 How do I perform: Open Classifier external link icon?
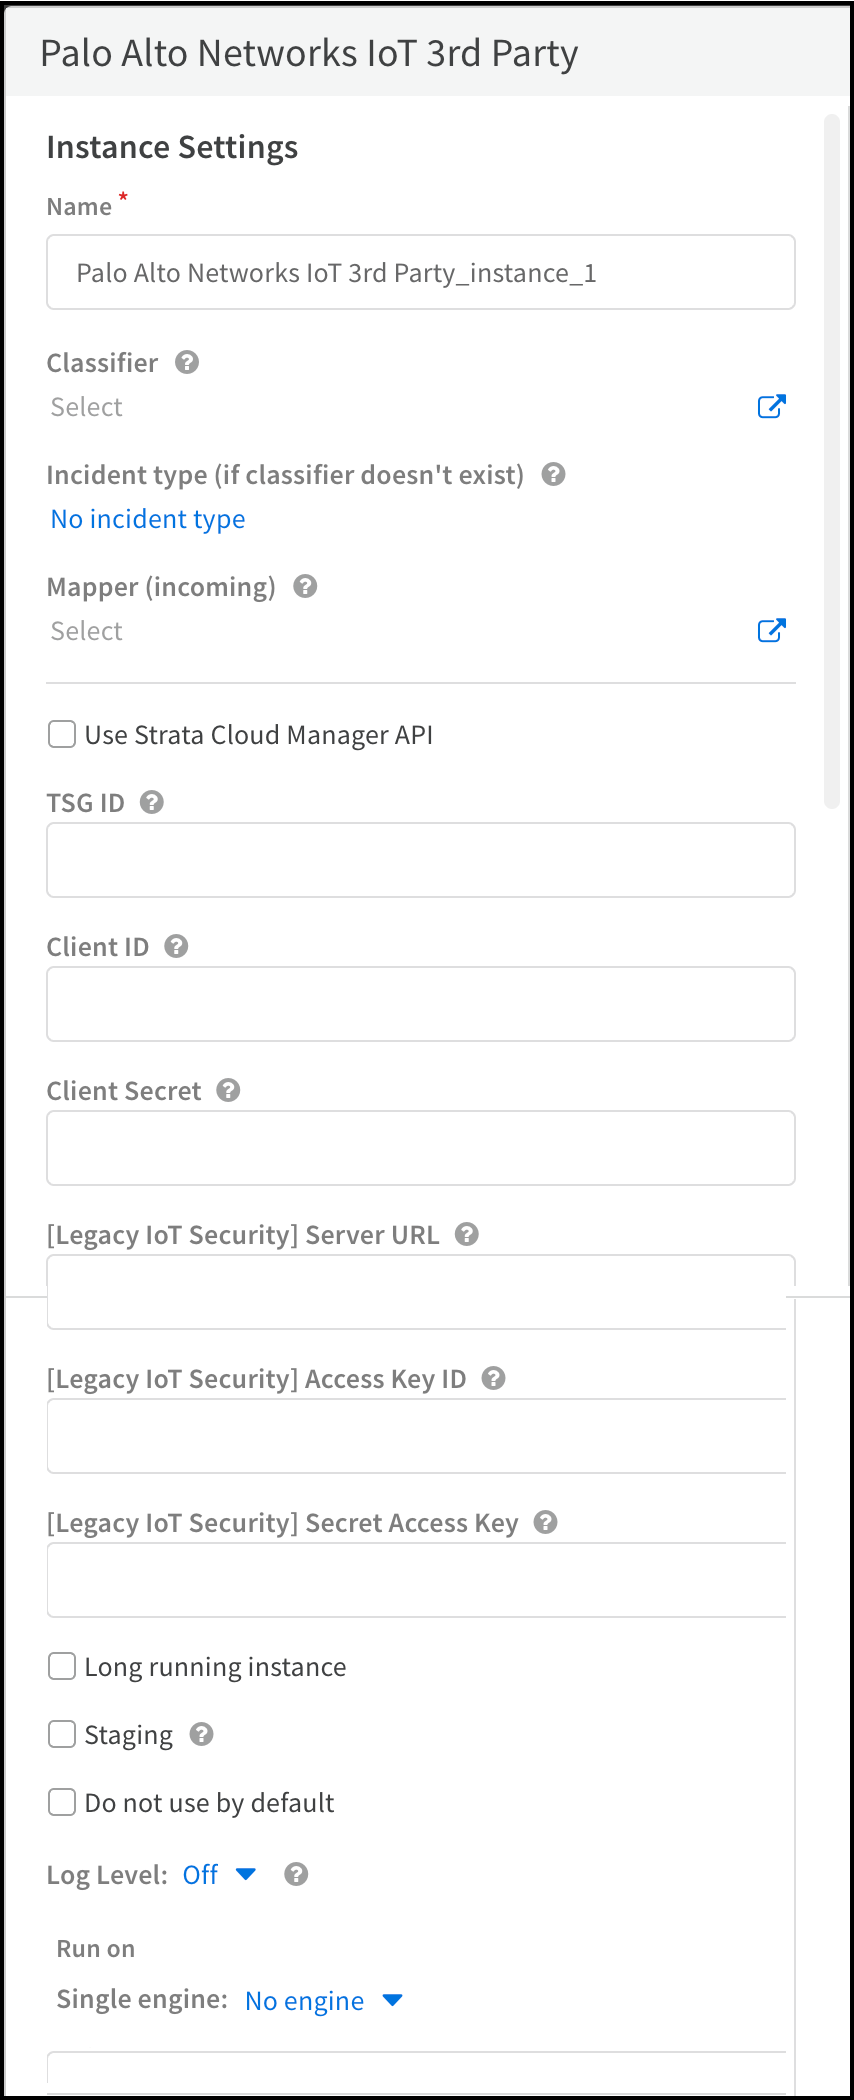[771, 406]
